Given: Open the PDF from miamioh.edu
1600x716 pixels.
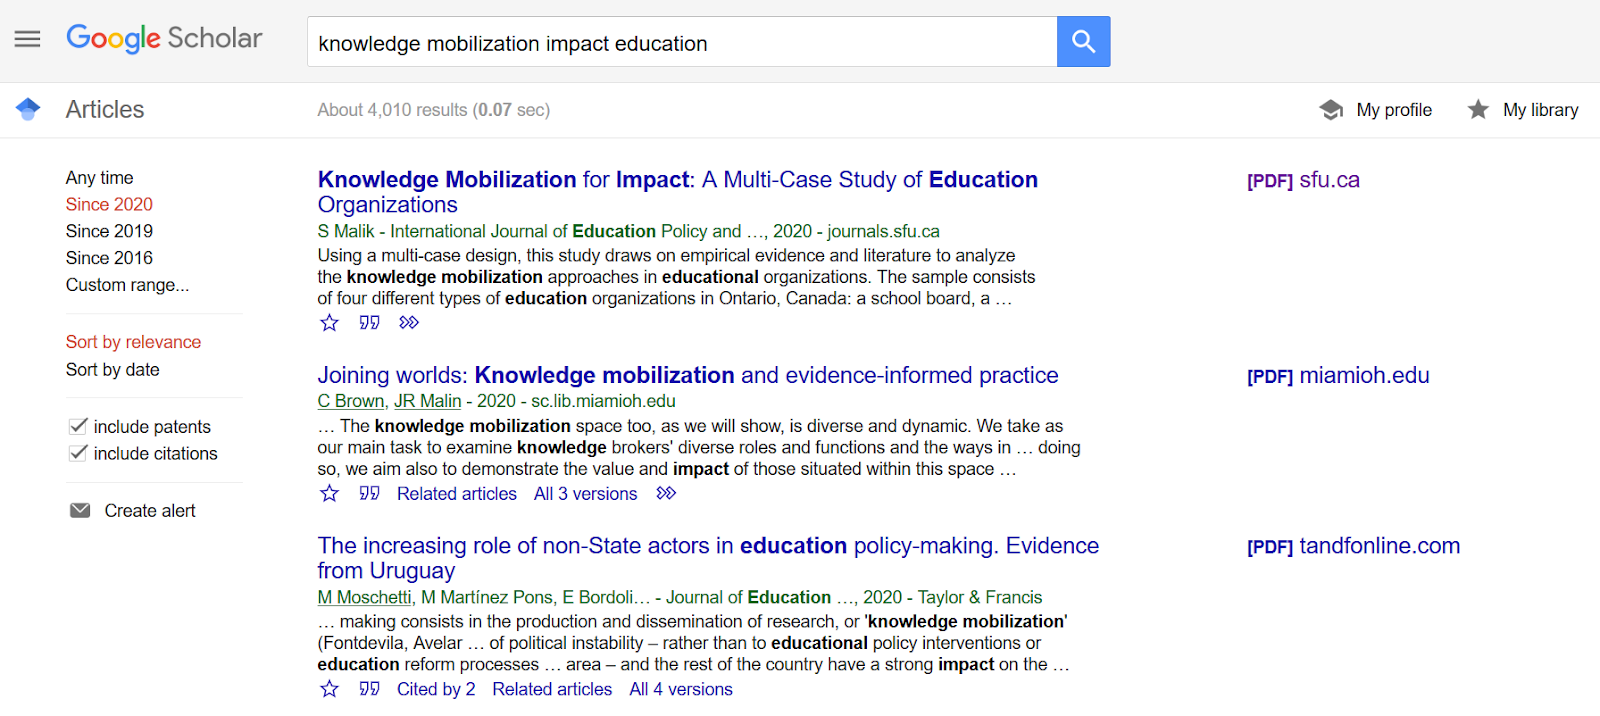Looking at the screenshot, I should [1338, 376].
